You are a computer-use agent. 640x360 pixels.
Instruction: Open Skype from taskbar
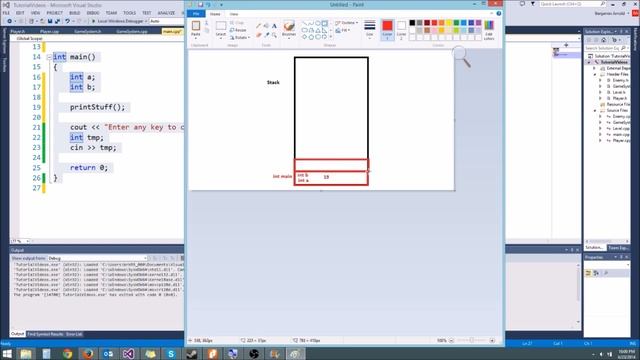pos(171,354)
